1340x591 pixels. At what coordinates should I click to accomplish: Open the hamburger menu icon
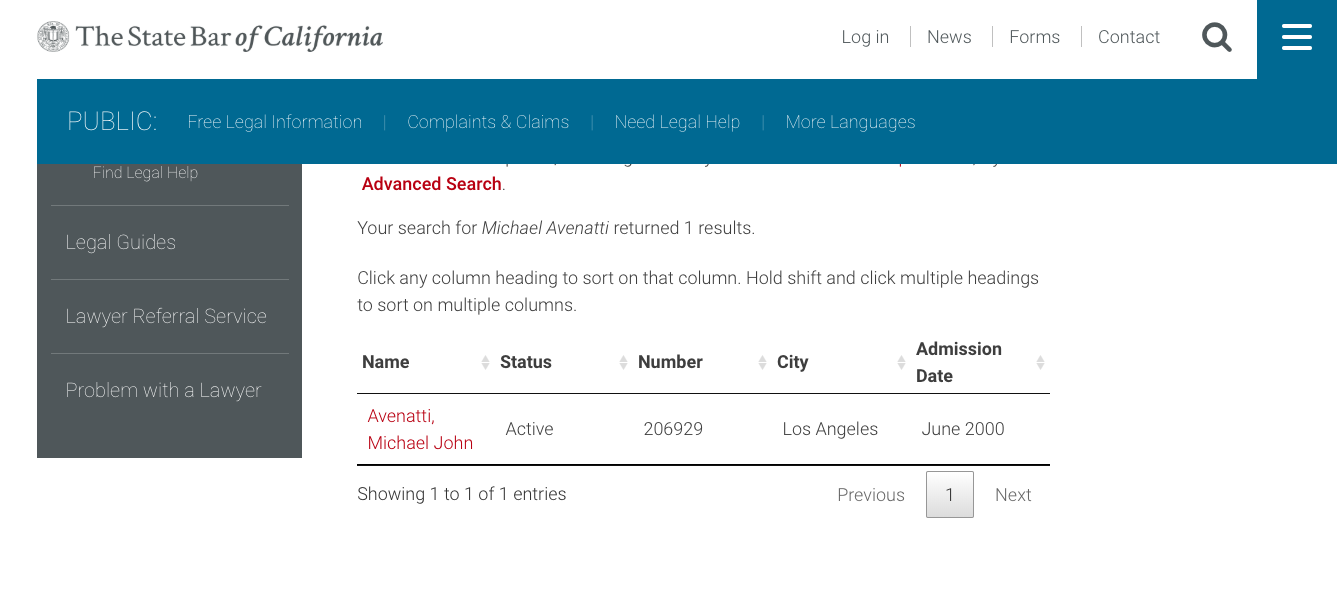click(x=1297, y=38)
